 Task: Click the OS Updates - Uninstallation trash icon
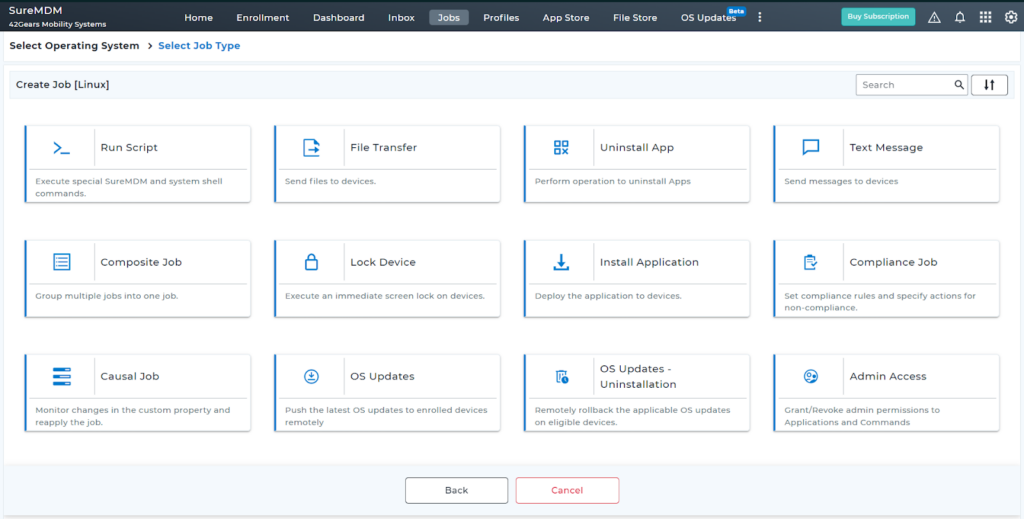coord(562,376)
